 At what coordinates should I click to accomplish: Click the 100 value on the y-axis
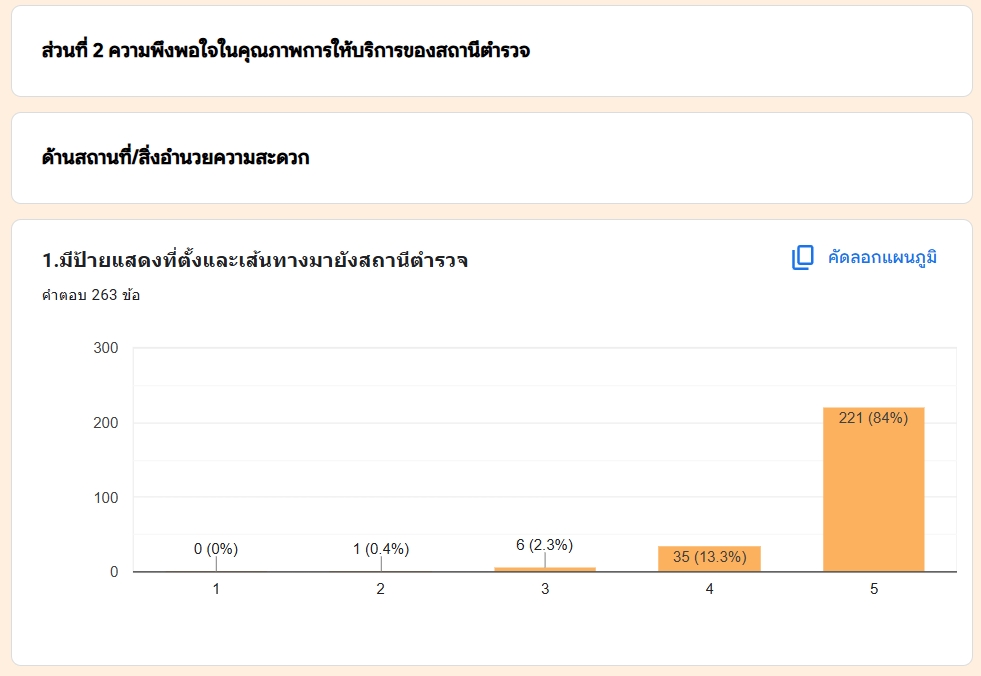tap(105, 498)
